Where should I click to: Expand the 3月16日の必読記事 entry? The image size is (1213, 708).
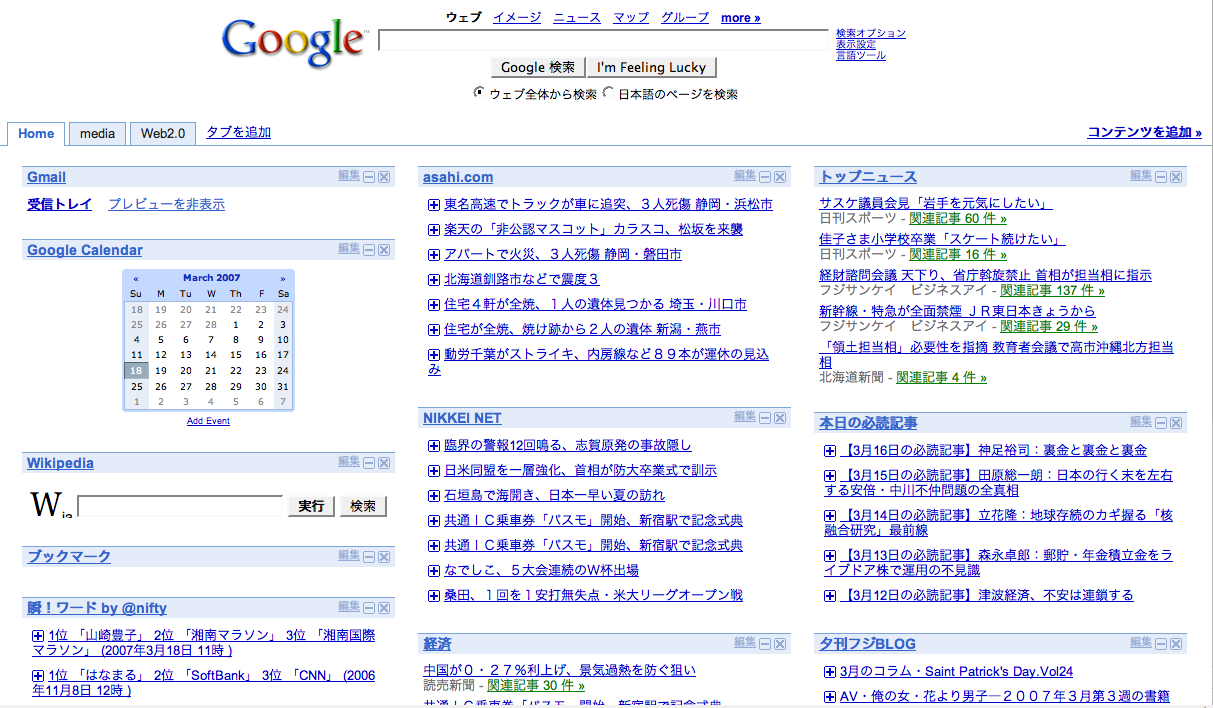830,451
